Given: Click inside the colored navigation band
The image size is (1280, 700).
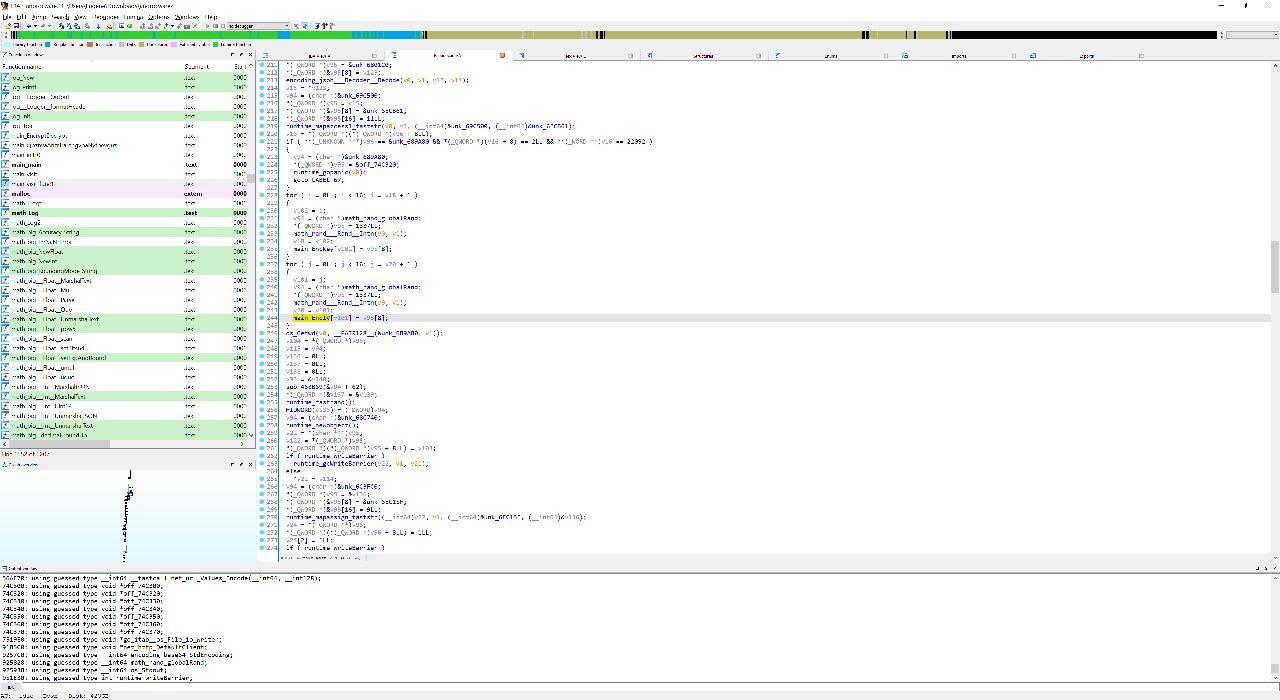Looking at the screenshot, I should tap(640, 34).
